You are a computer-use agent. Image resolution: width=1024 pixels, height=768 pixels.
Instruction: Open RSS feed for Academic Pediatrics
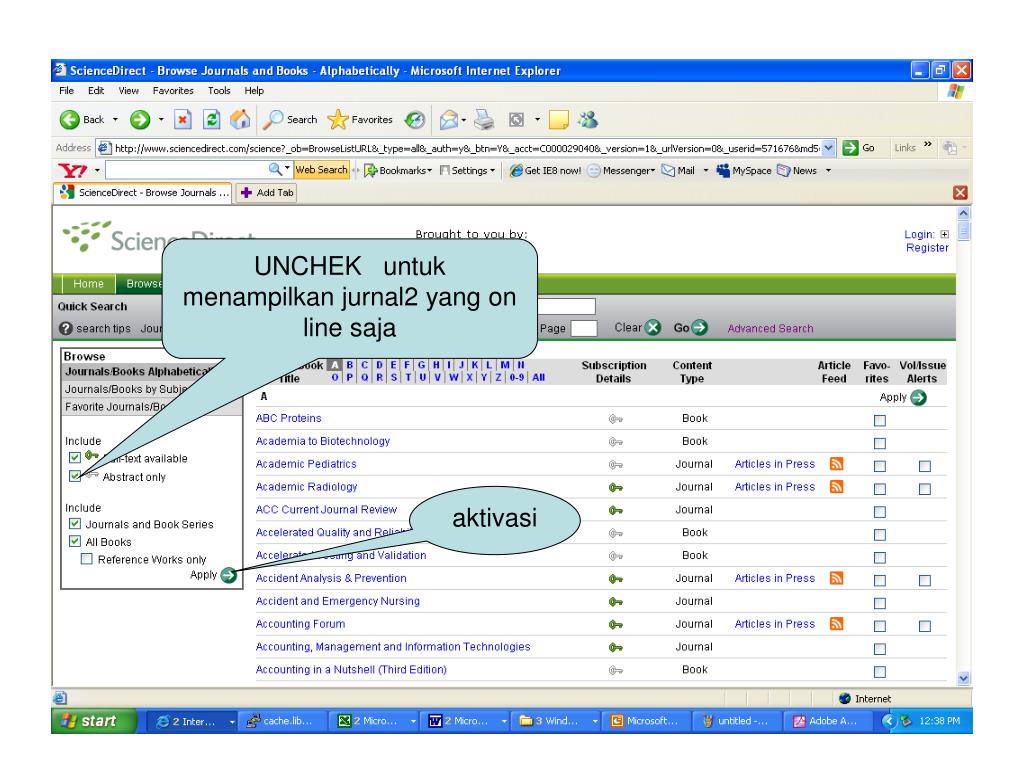(836, 464)
